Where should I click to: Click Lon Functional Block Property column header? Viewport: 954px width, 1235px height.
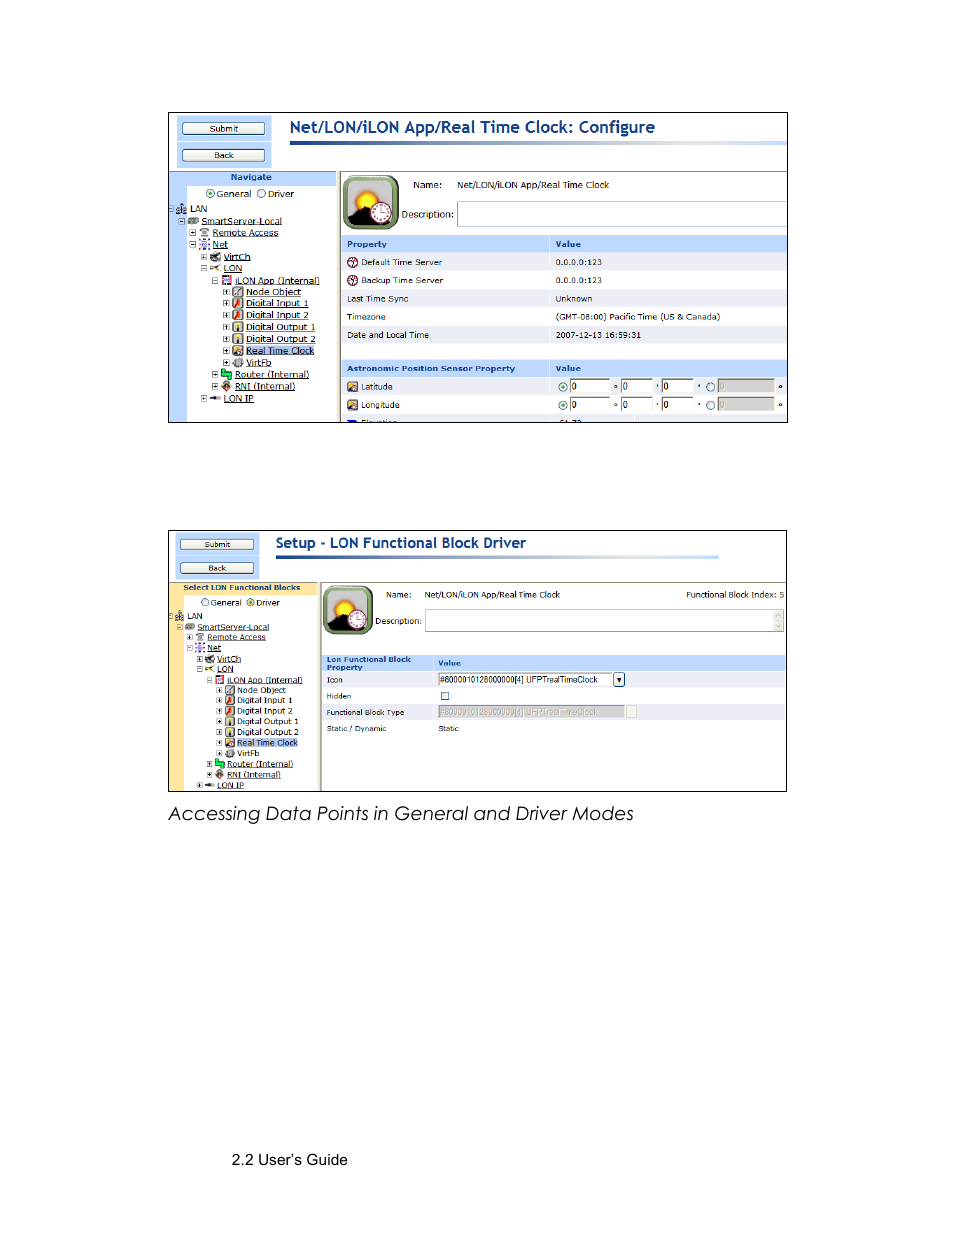coord(378,663)
